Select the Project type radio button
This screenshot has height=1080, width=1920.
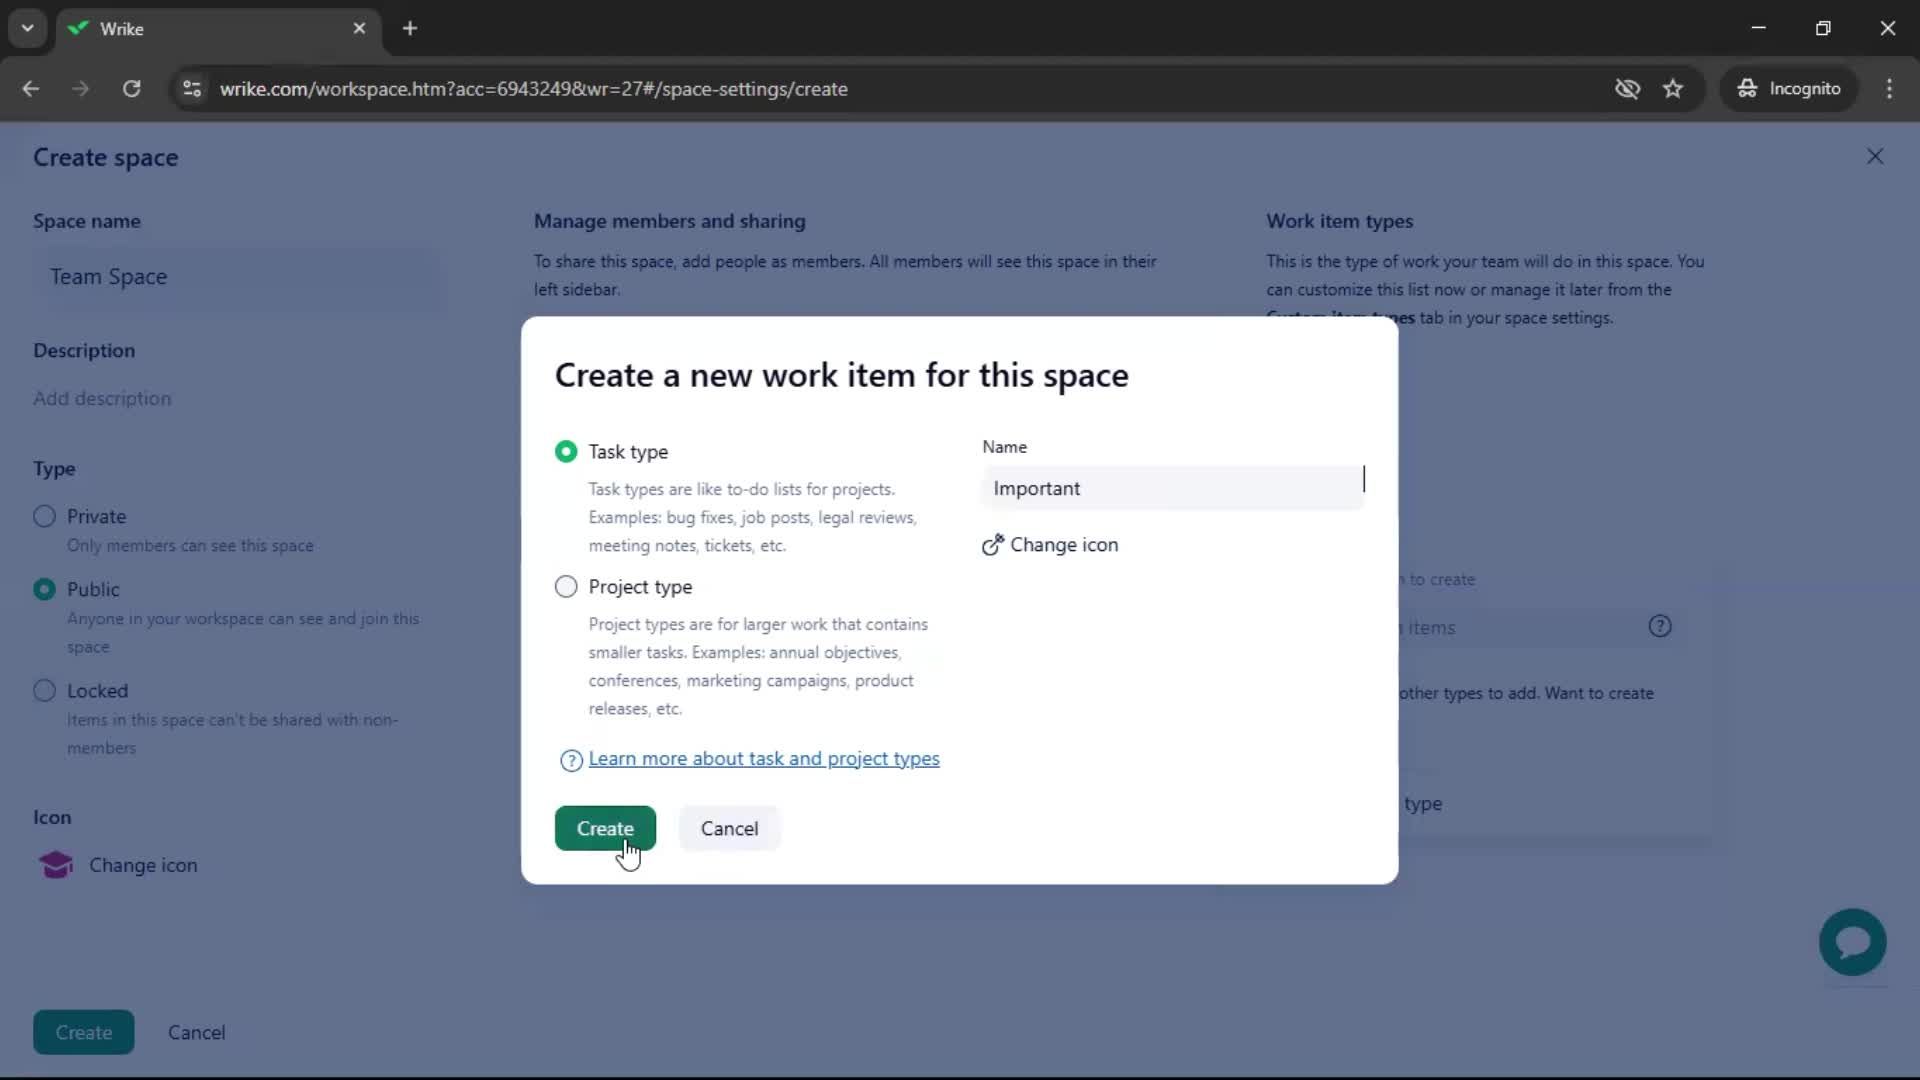click(566, 587)
